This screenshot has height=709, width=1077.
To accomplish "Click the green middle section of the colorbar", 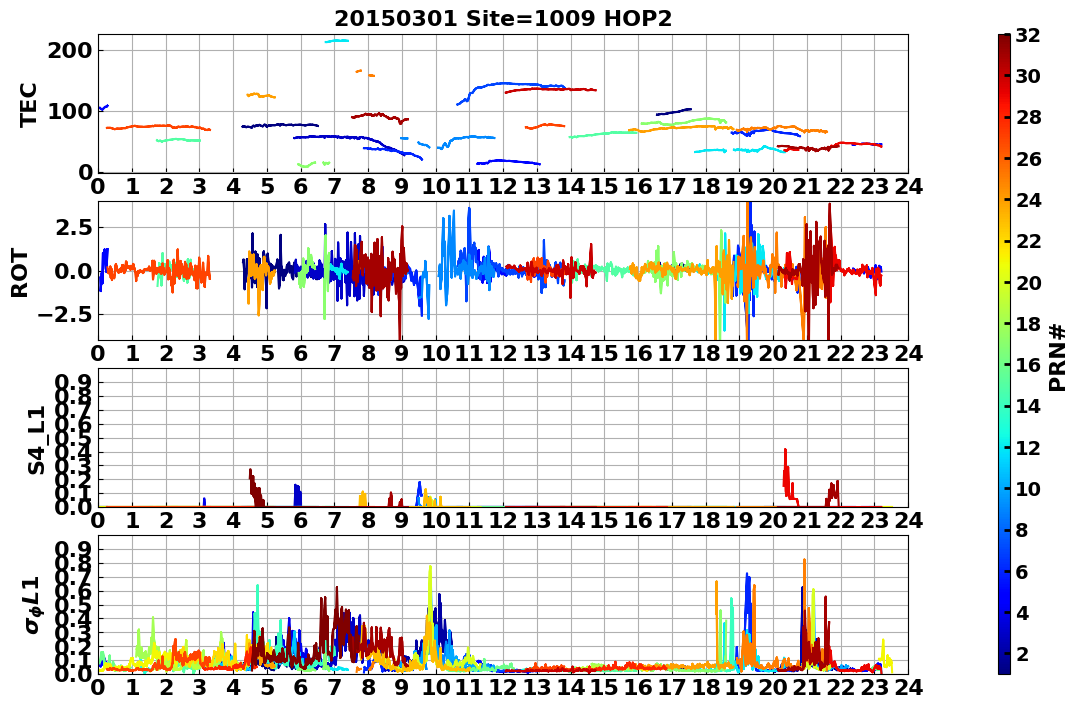I will click(1004, 354).
